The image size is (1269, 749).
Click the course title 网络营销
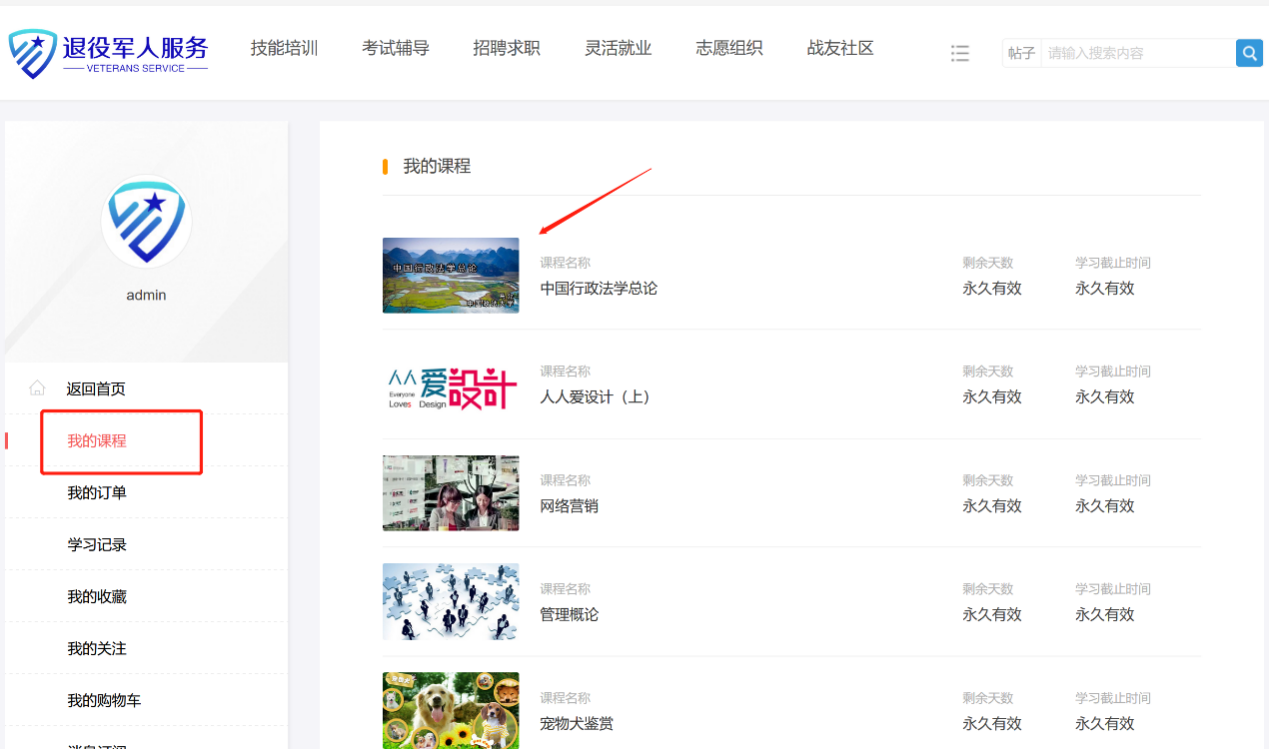(569, 506)
